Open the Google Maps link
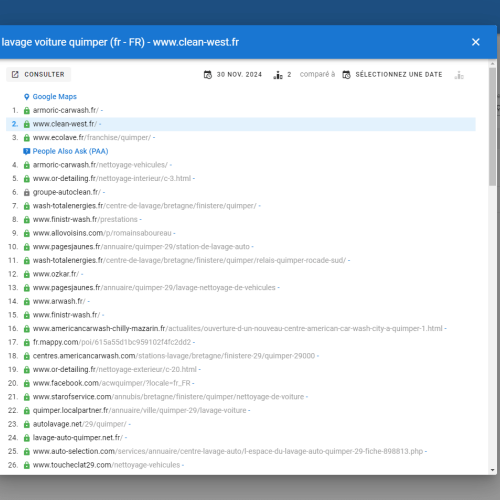 pos(55,97)
